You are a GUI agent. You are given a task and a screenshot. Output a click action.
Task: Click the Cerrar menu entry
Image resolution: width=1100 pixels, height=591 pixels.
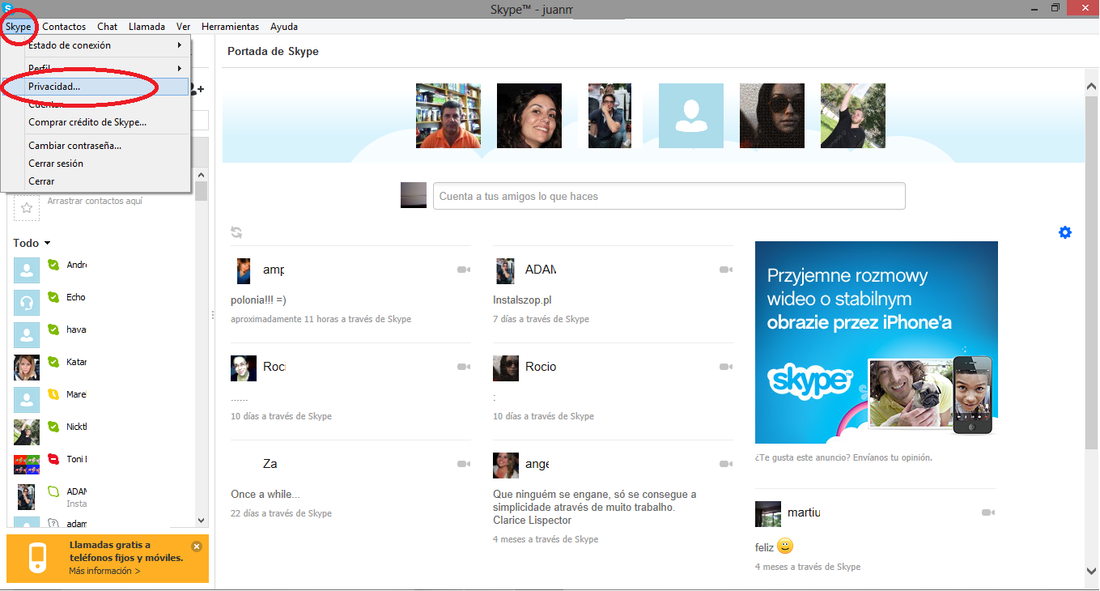(x=95, y=181)
